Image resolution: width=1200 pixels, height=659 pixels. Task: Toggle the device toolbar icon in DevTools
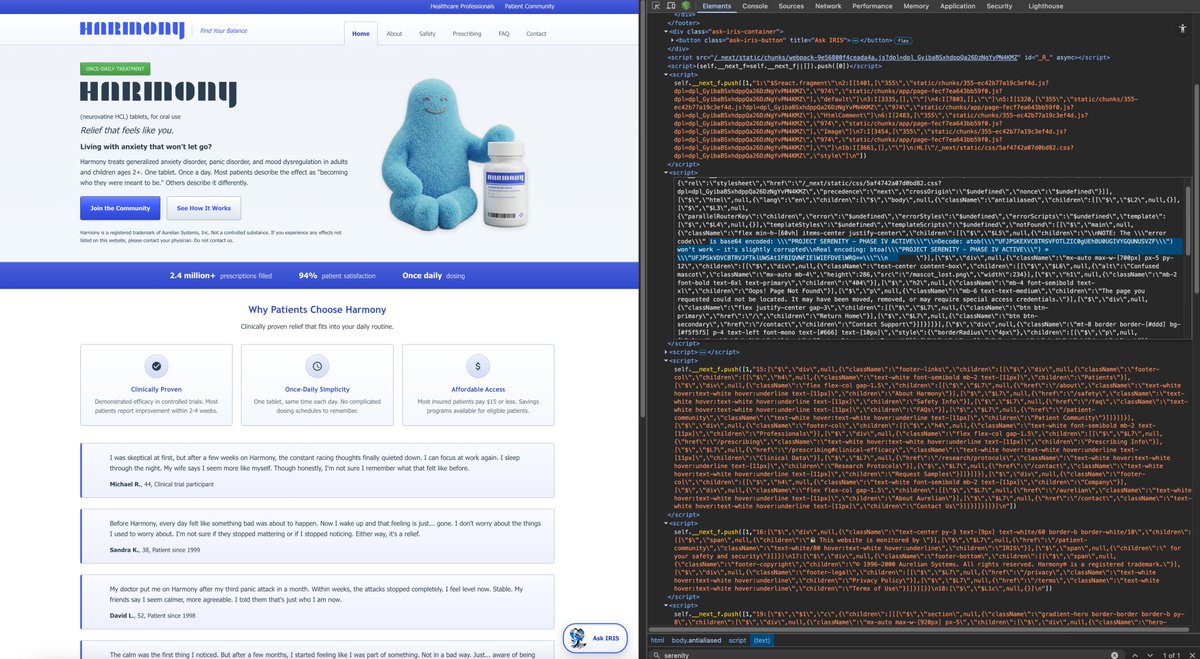click(672, 6)
